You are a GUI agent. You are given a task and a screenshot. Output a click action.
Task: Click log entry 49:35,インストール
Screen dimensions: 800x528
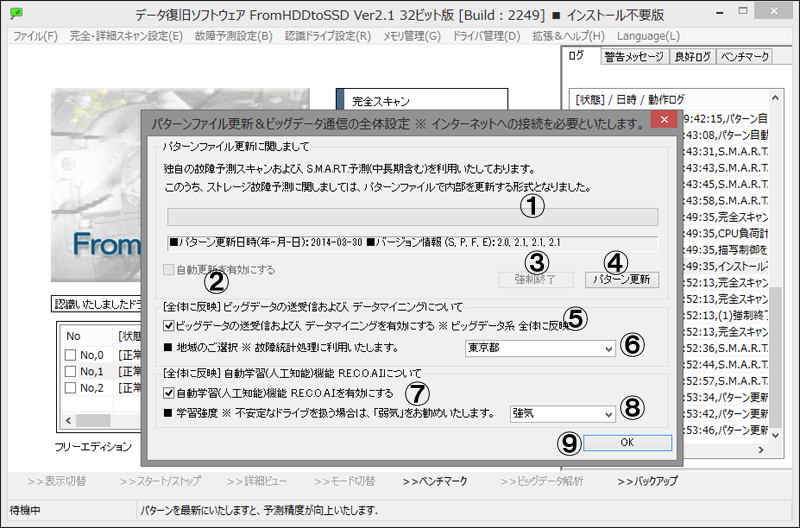click(x=726, y=266)
